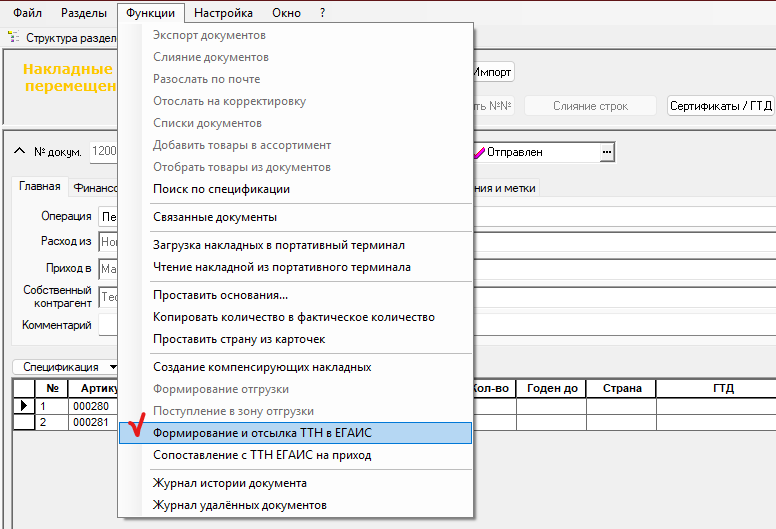Open the Окно menu
This screenshot has width=776, height=529.
tap(286, 13)
